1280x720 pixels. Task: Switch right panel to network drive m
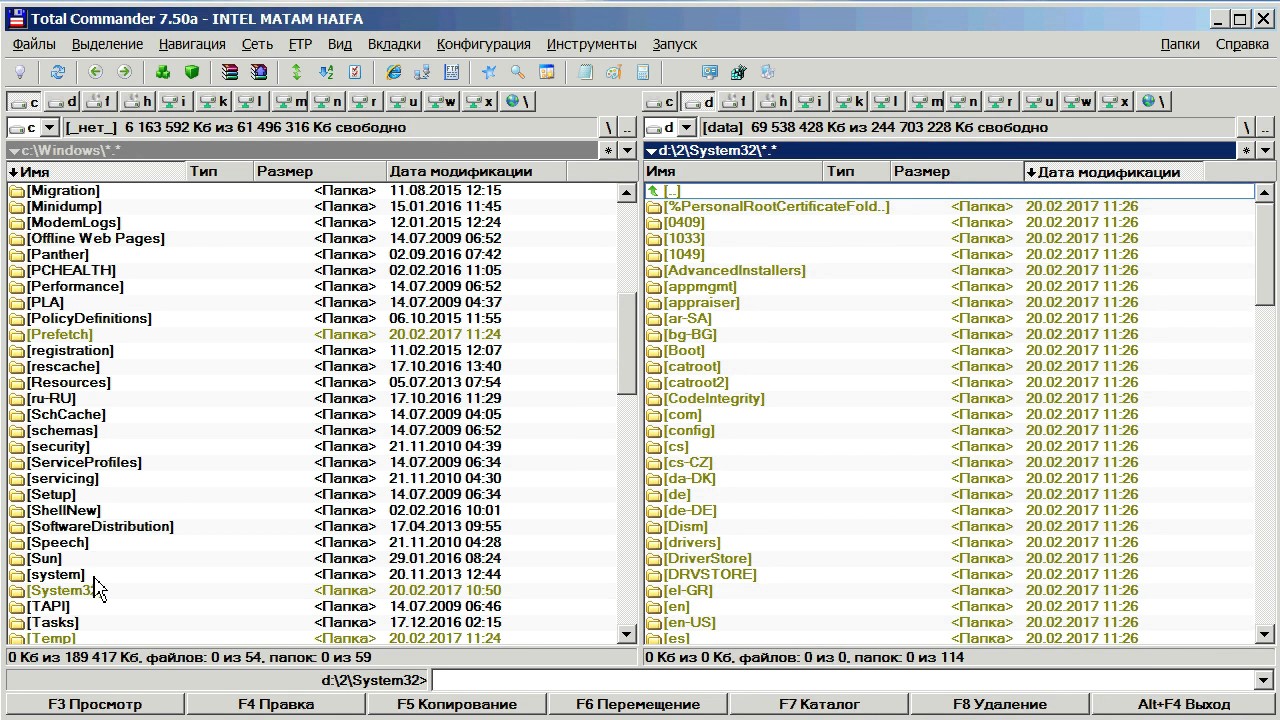[926, 101]
